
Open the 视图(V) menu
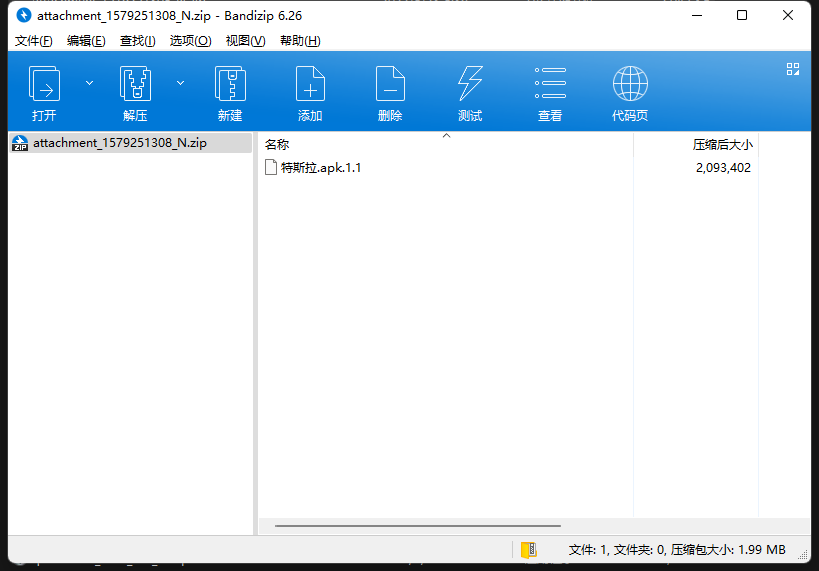click(x=245, y=41)
